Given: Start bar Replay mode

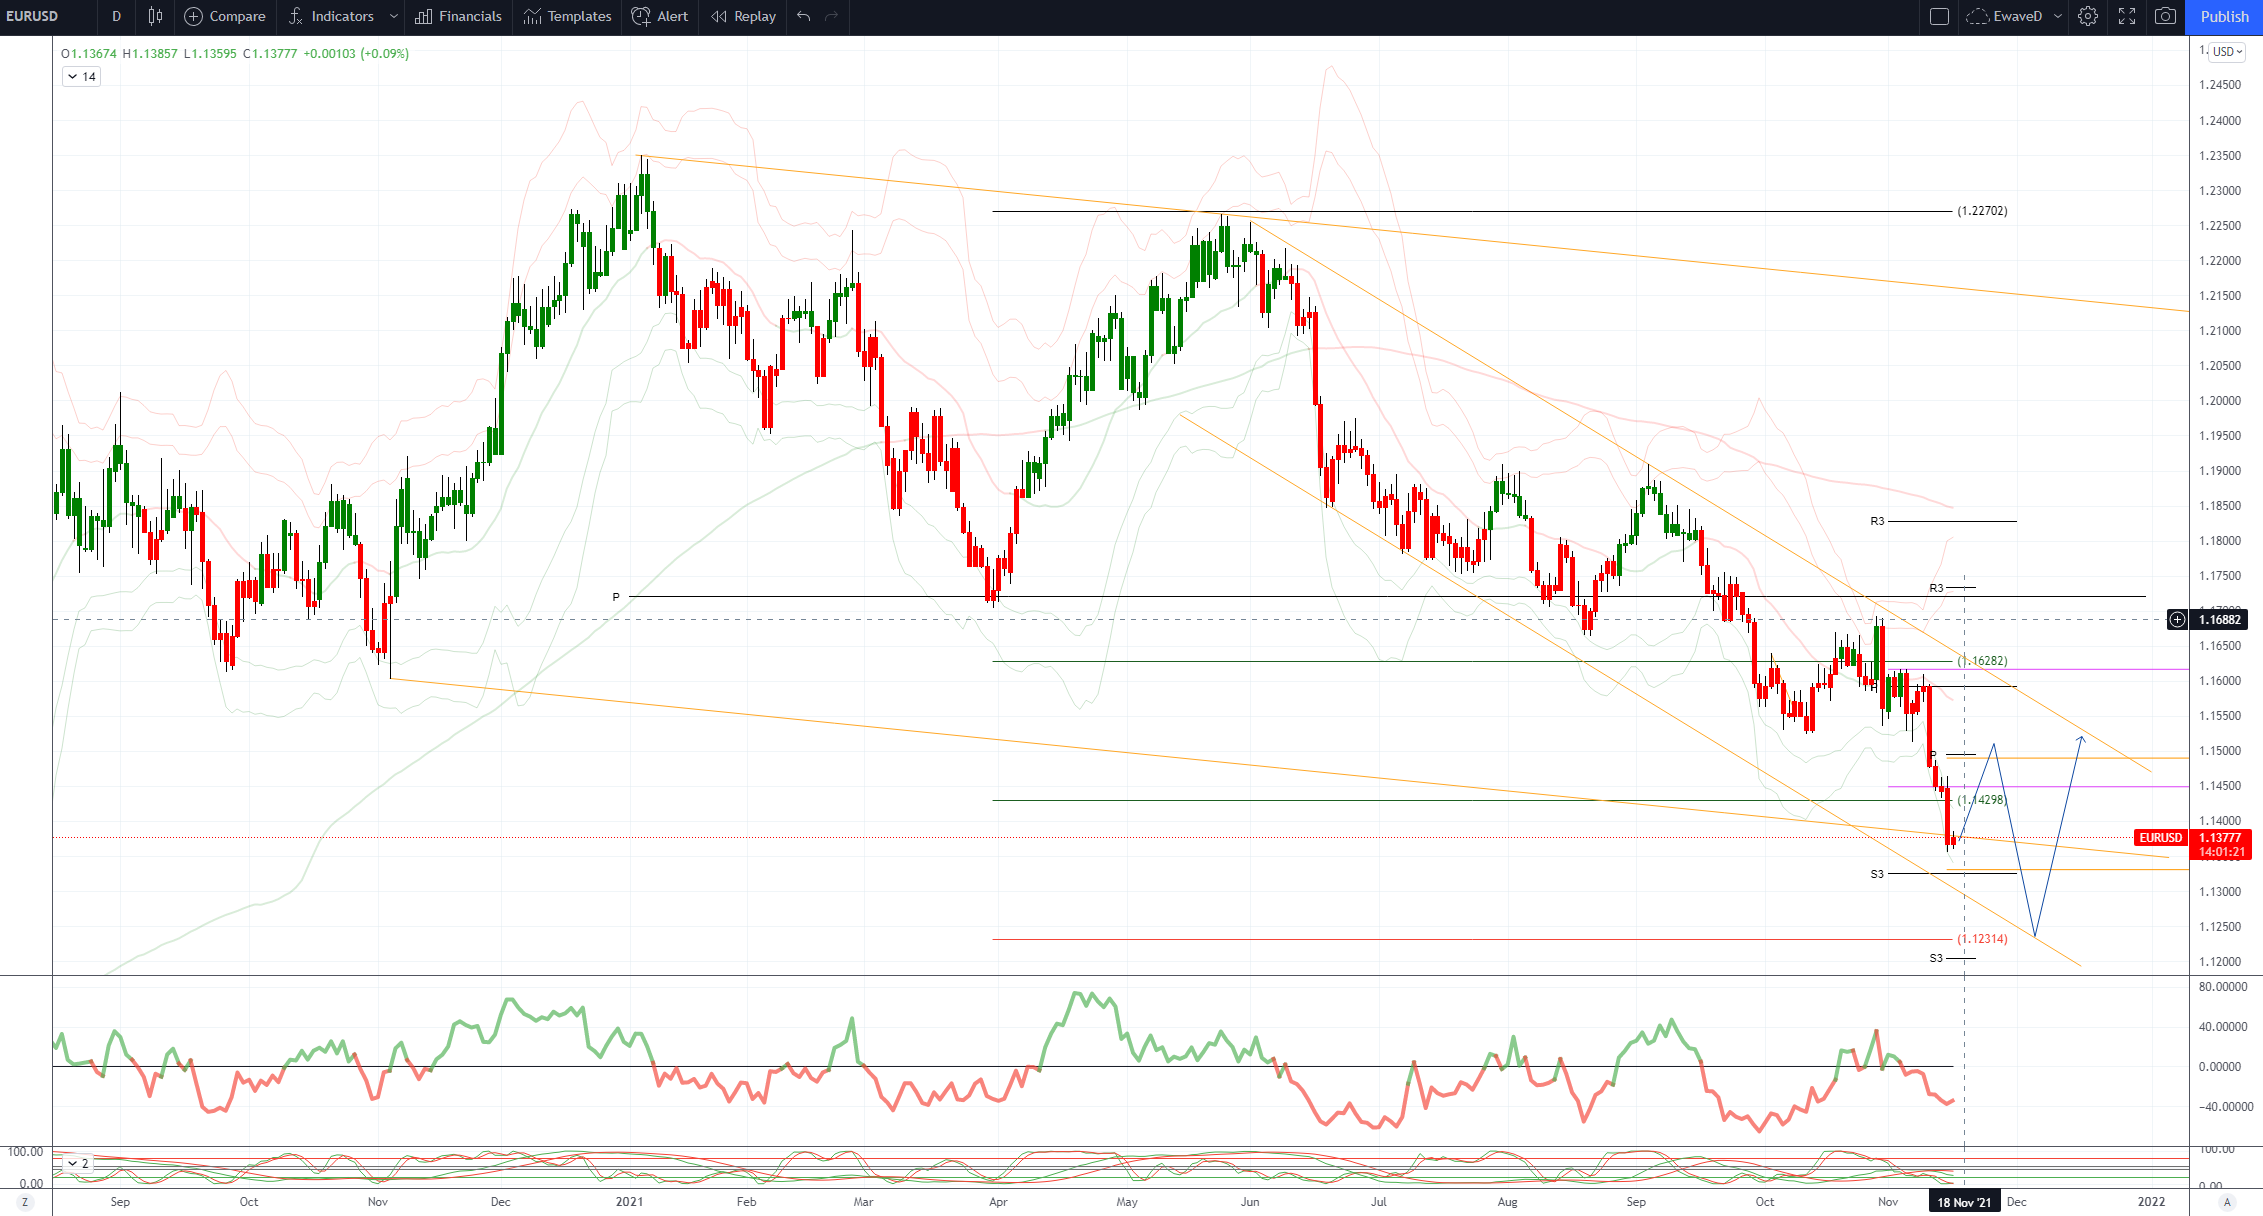Looking at the screenshot, I should 743,16.
